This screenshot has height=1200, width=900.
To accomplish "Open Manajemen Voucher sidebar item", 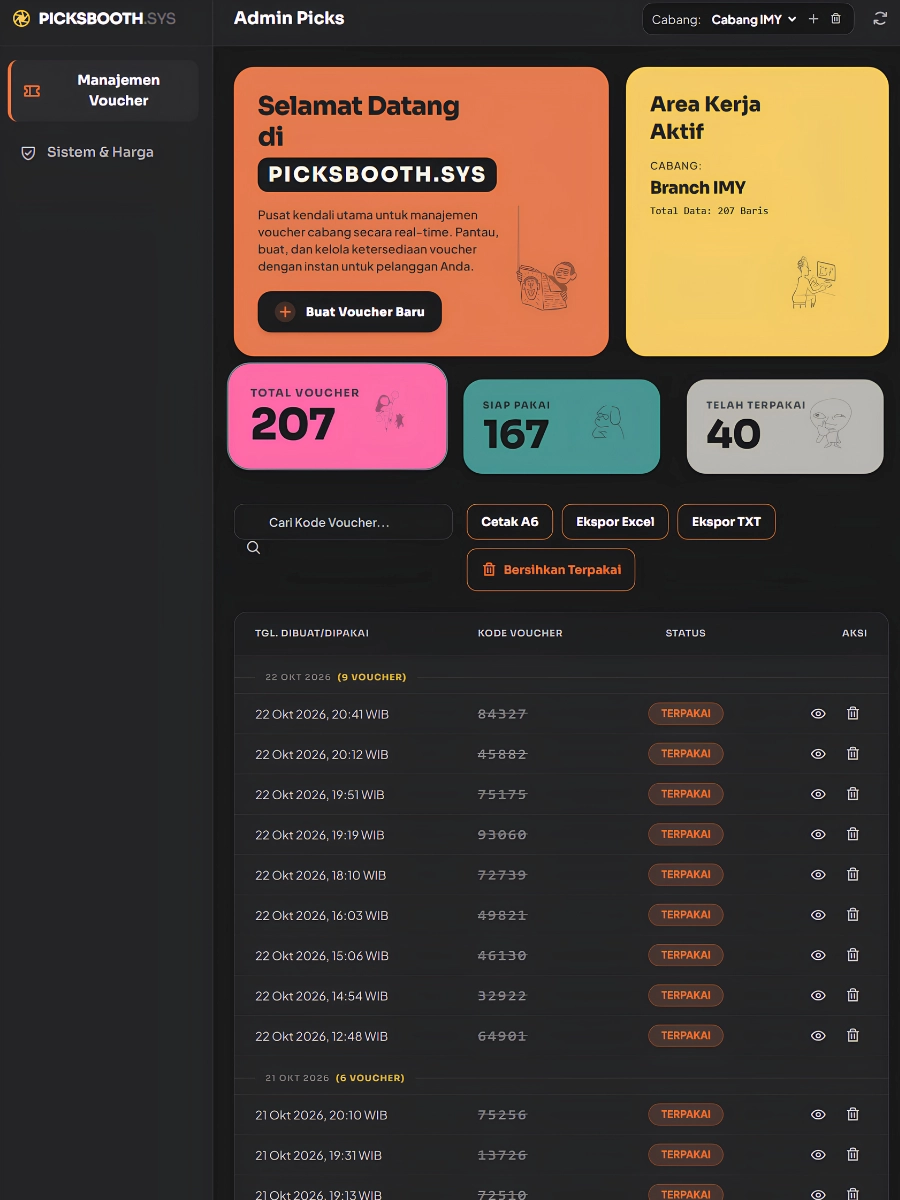I will click(x=103, y=90).
